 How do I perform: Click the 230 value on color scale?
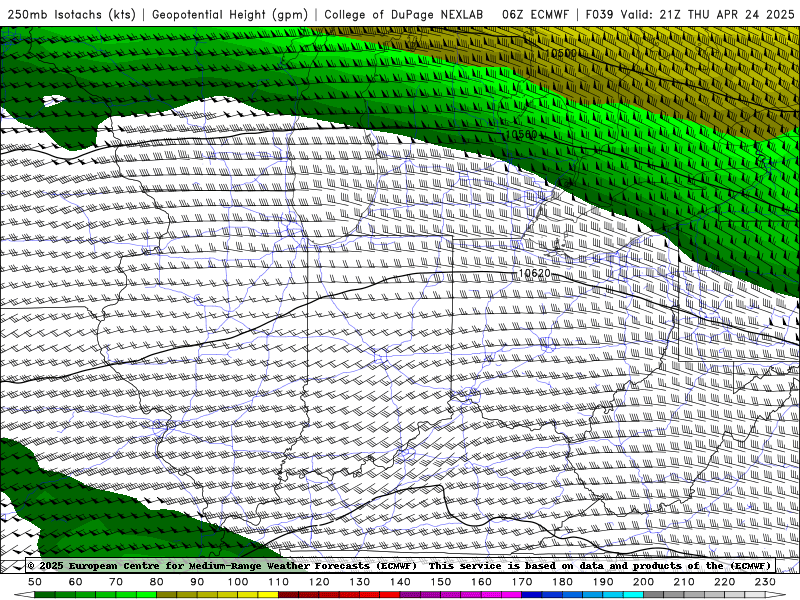click(765, 582)
